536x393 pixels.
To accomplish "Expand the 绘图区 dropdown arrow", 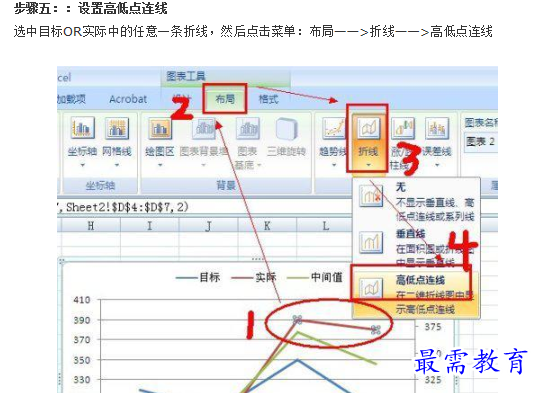I will coord(160,165).
